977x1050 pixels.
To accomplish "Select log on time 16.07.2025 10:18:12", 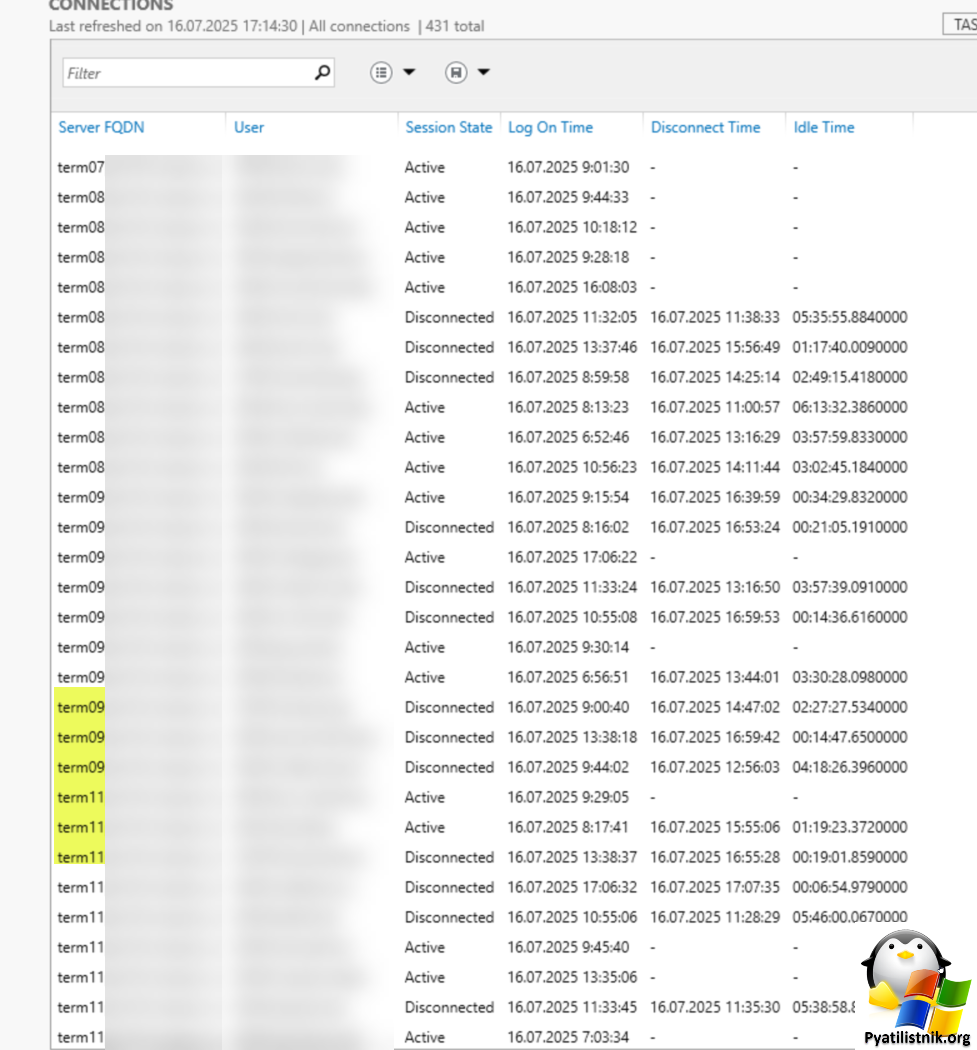I will point(572,228).
